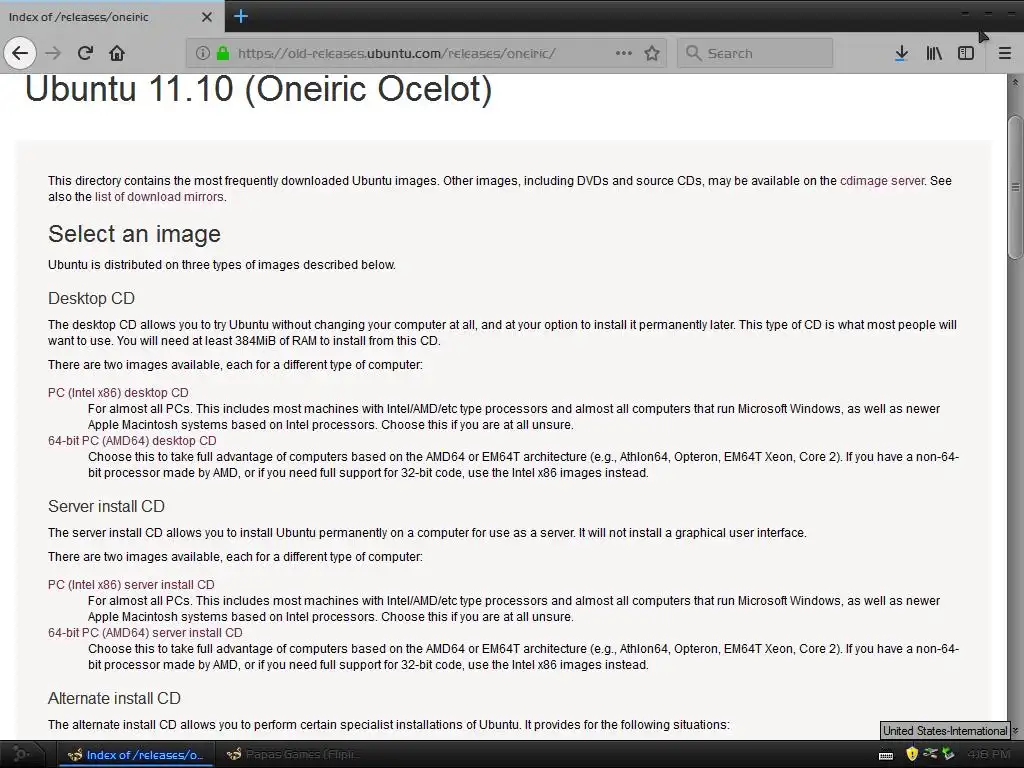Click the yellow security shield tray icon

912,754
